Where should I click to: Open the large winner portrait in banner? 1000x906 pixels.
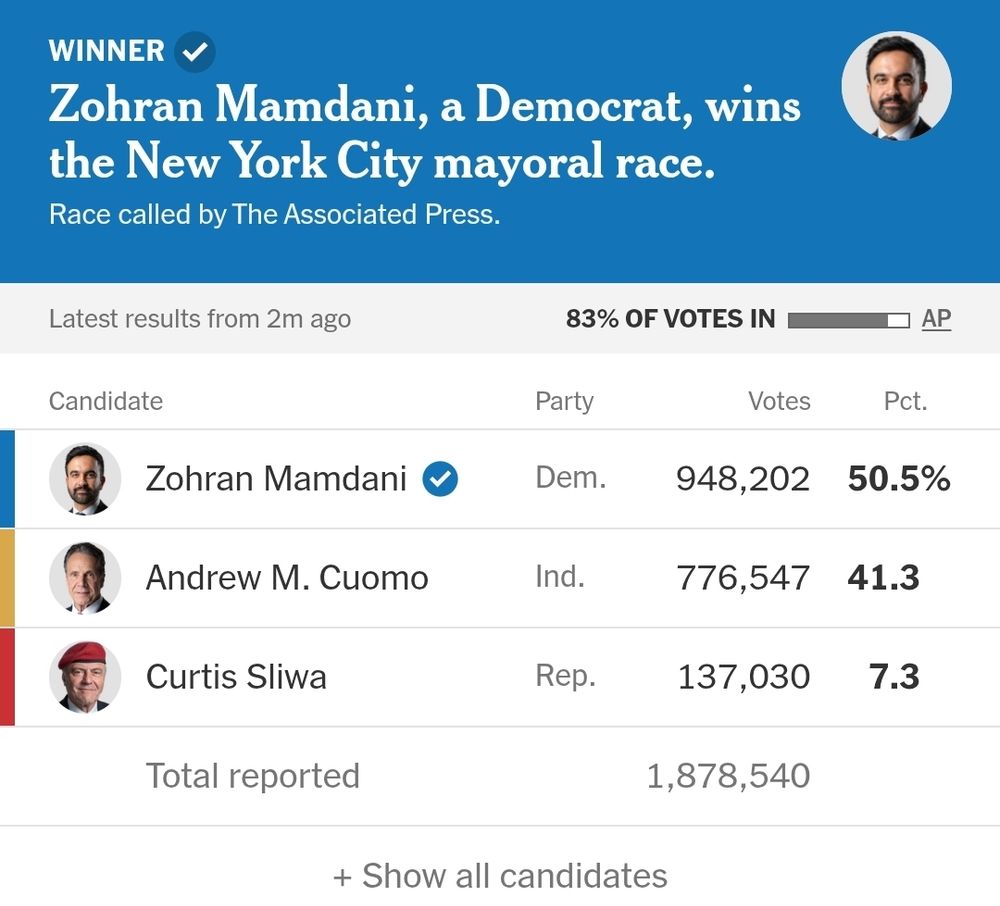(896, 86)
